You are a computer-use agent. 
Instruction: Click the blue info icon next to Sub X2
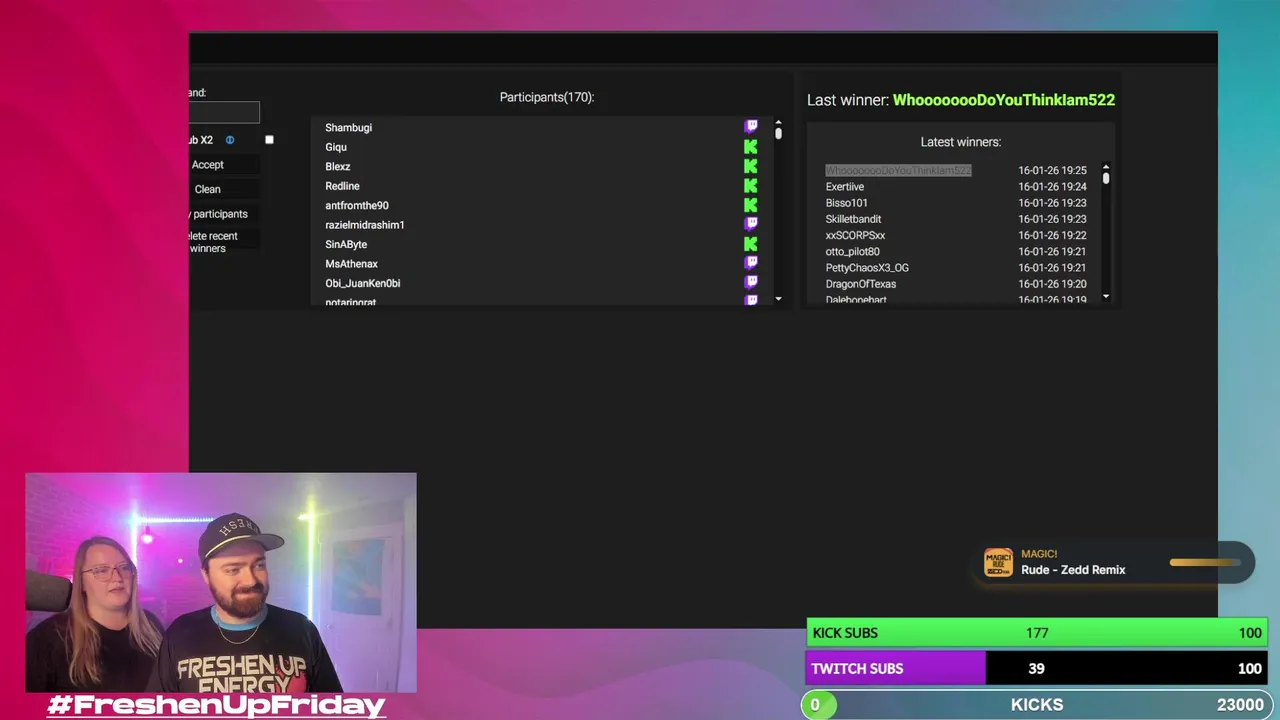tap(229, 140)
